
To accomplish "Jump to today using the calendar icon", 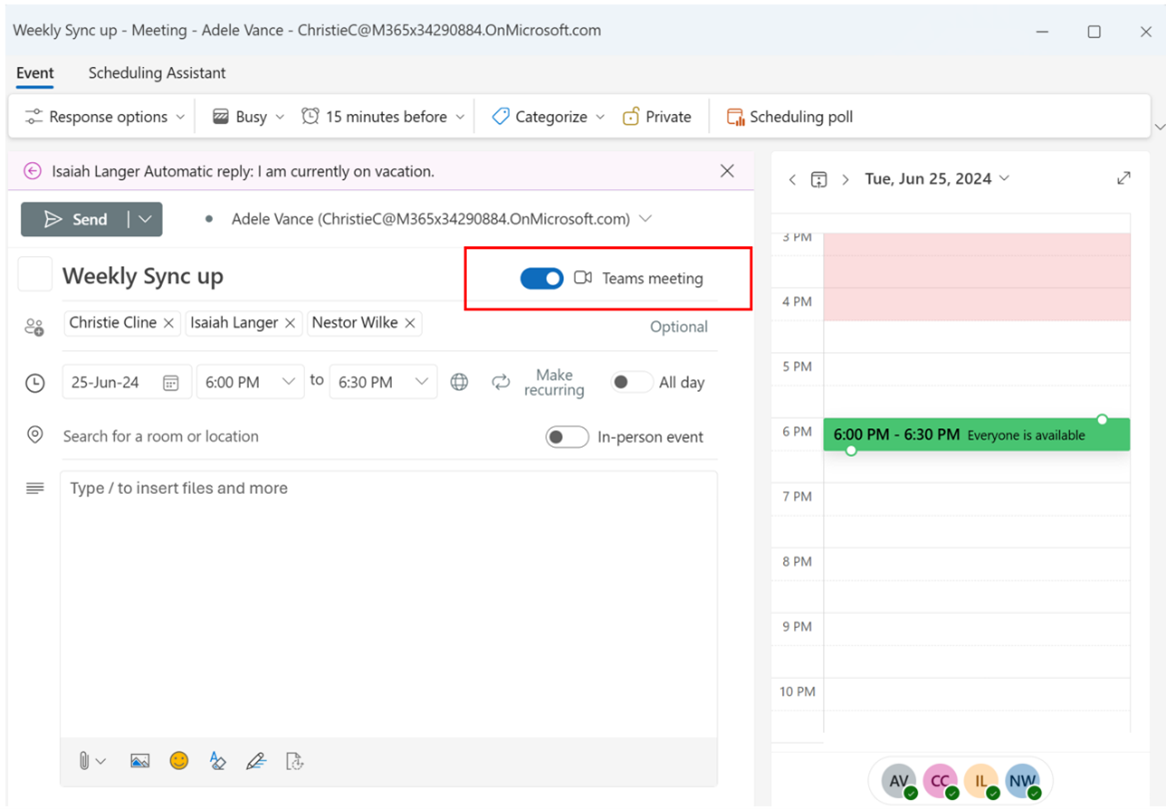I will [819, 177].
